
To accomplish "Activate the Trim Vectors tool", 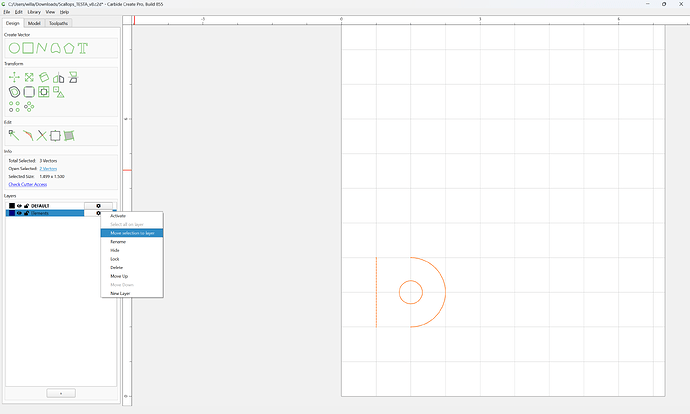I will (x=42, y=136).
